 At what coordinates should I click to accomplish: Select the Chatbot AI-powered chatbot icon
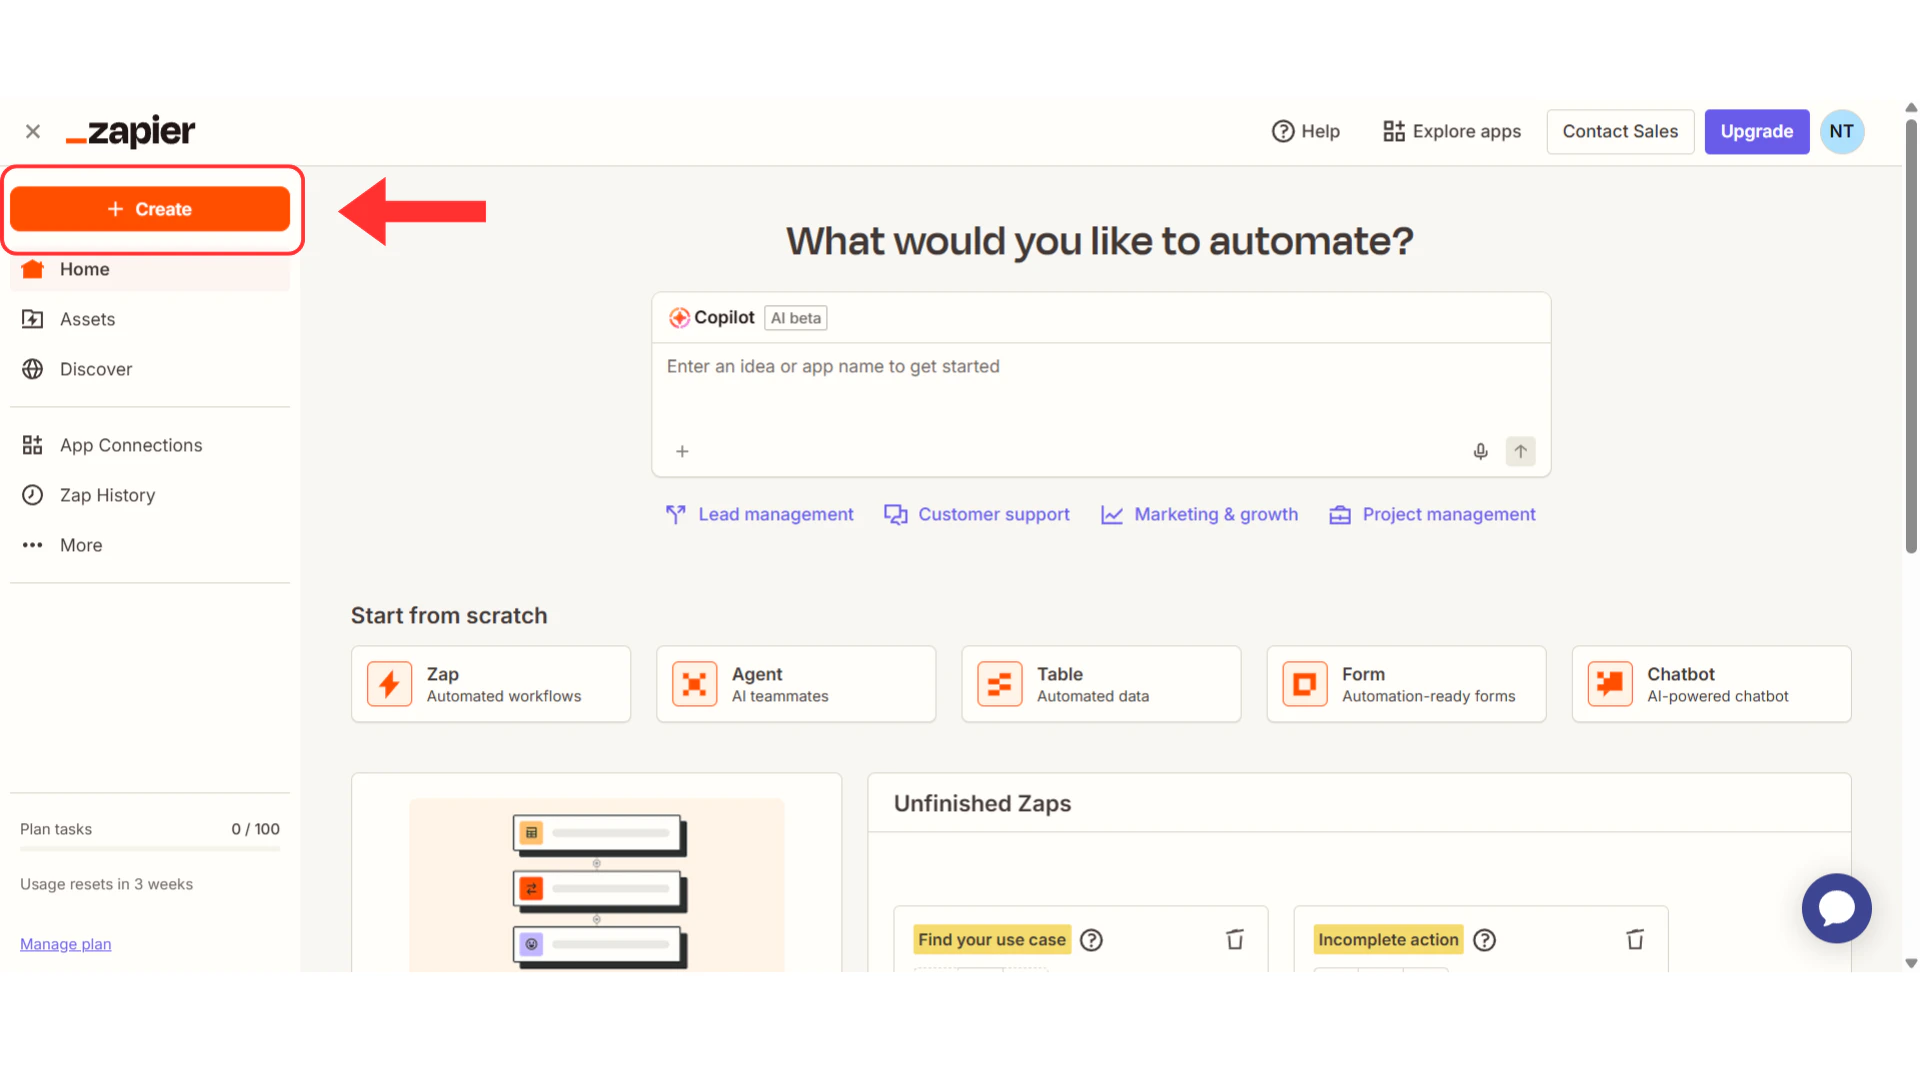1610,684
